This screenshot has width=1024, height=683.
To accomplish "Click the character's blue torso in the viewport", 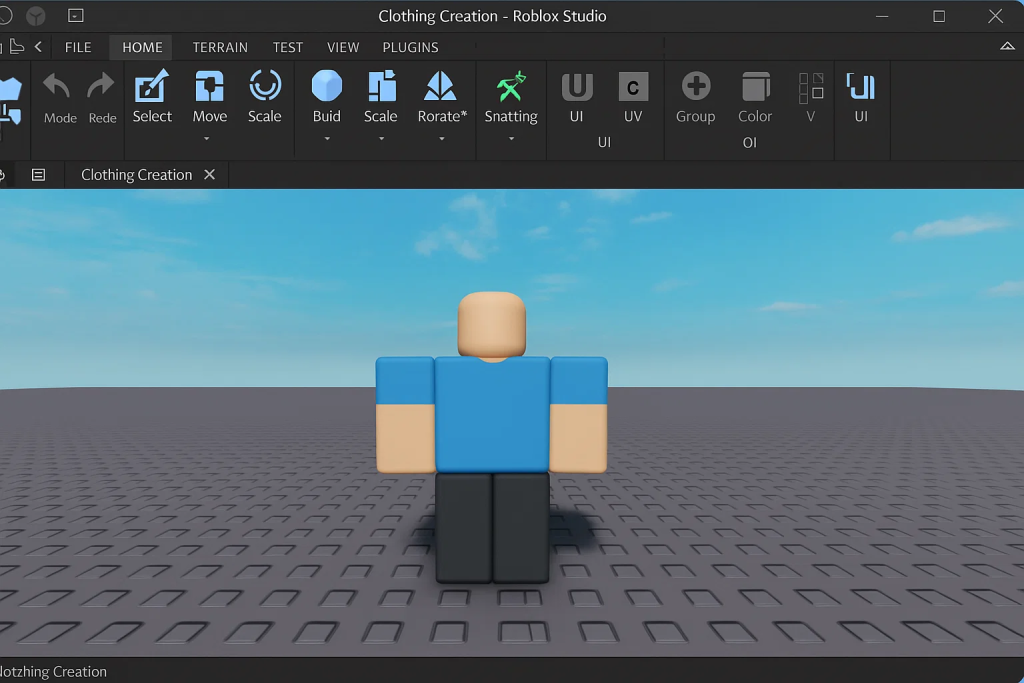I will tap(492, 415).
